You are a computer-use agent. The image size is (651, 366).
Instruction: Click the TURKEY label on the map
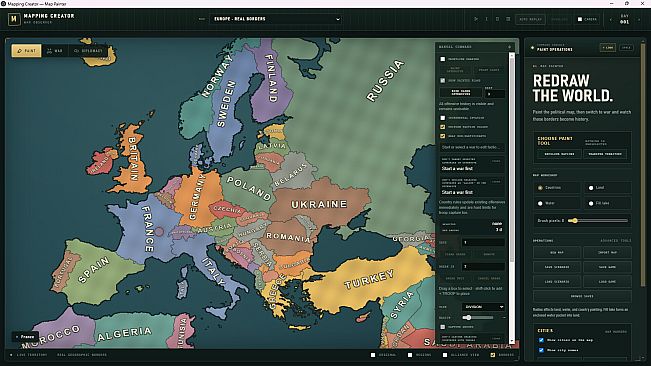click(x=369, y=279)
